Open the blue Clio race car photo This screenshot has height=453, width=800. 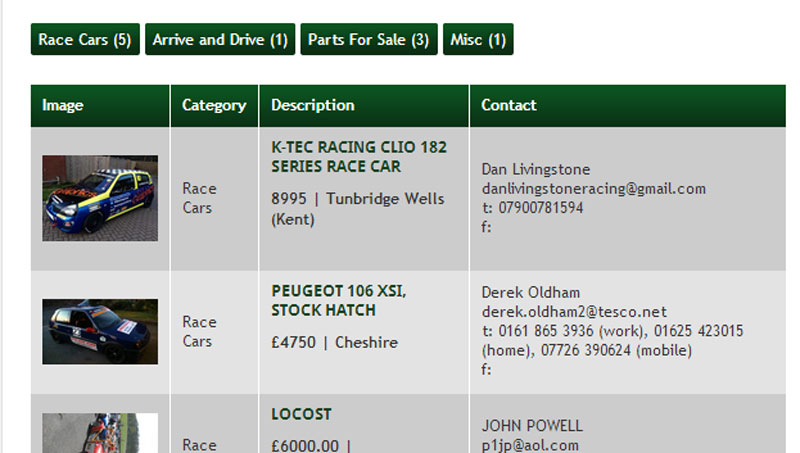coord(100,198)
